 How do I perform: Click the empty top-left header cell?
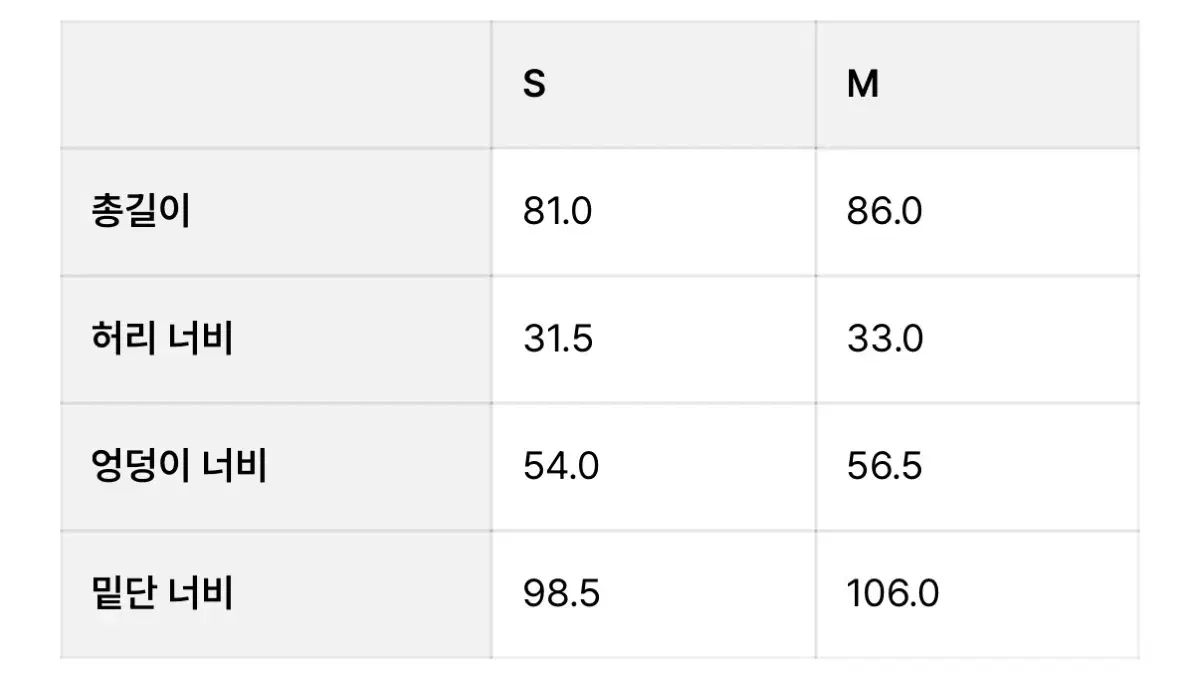pos(275,85)
